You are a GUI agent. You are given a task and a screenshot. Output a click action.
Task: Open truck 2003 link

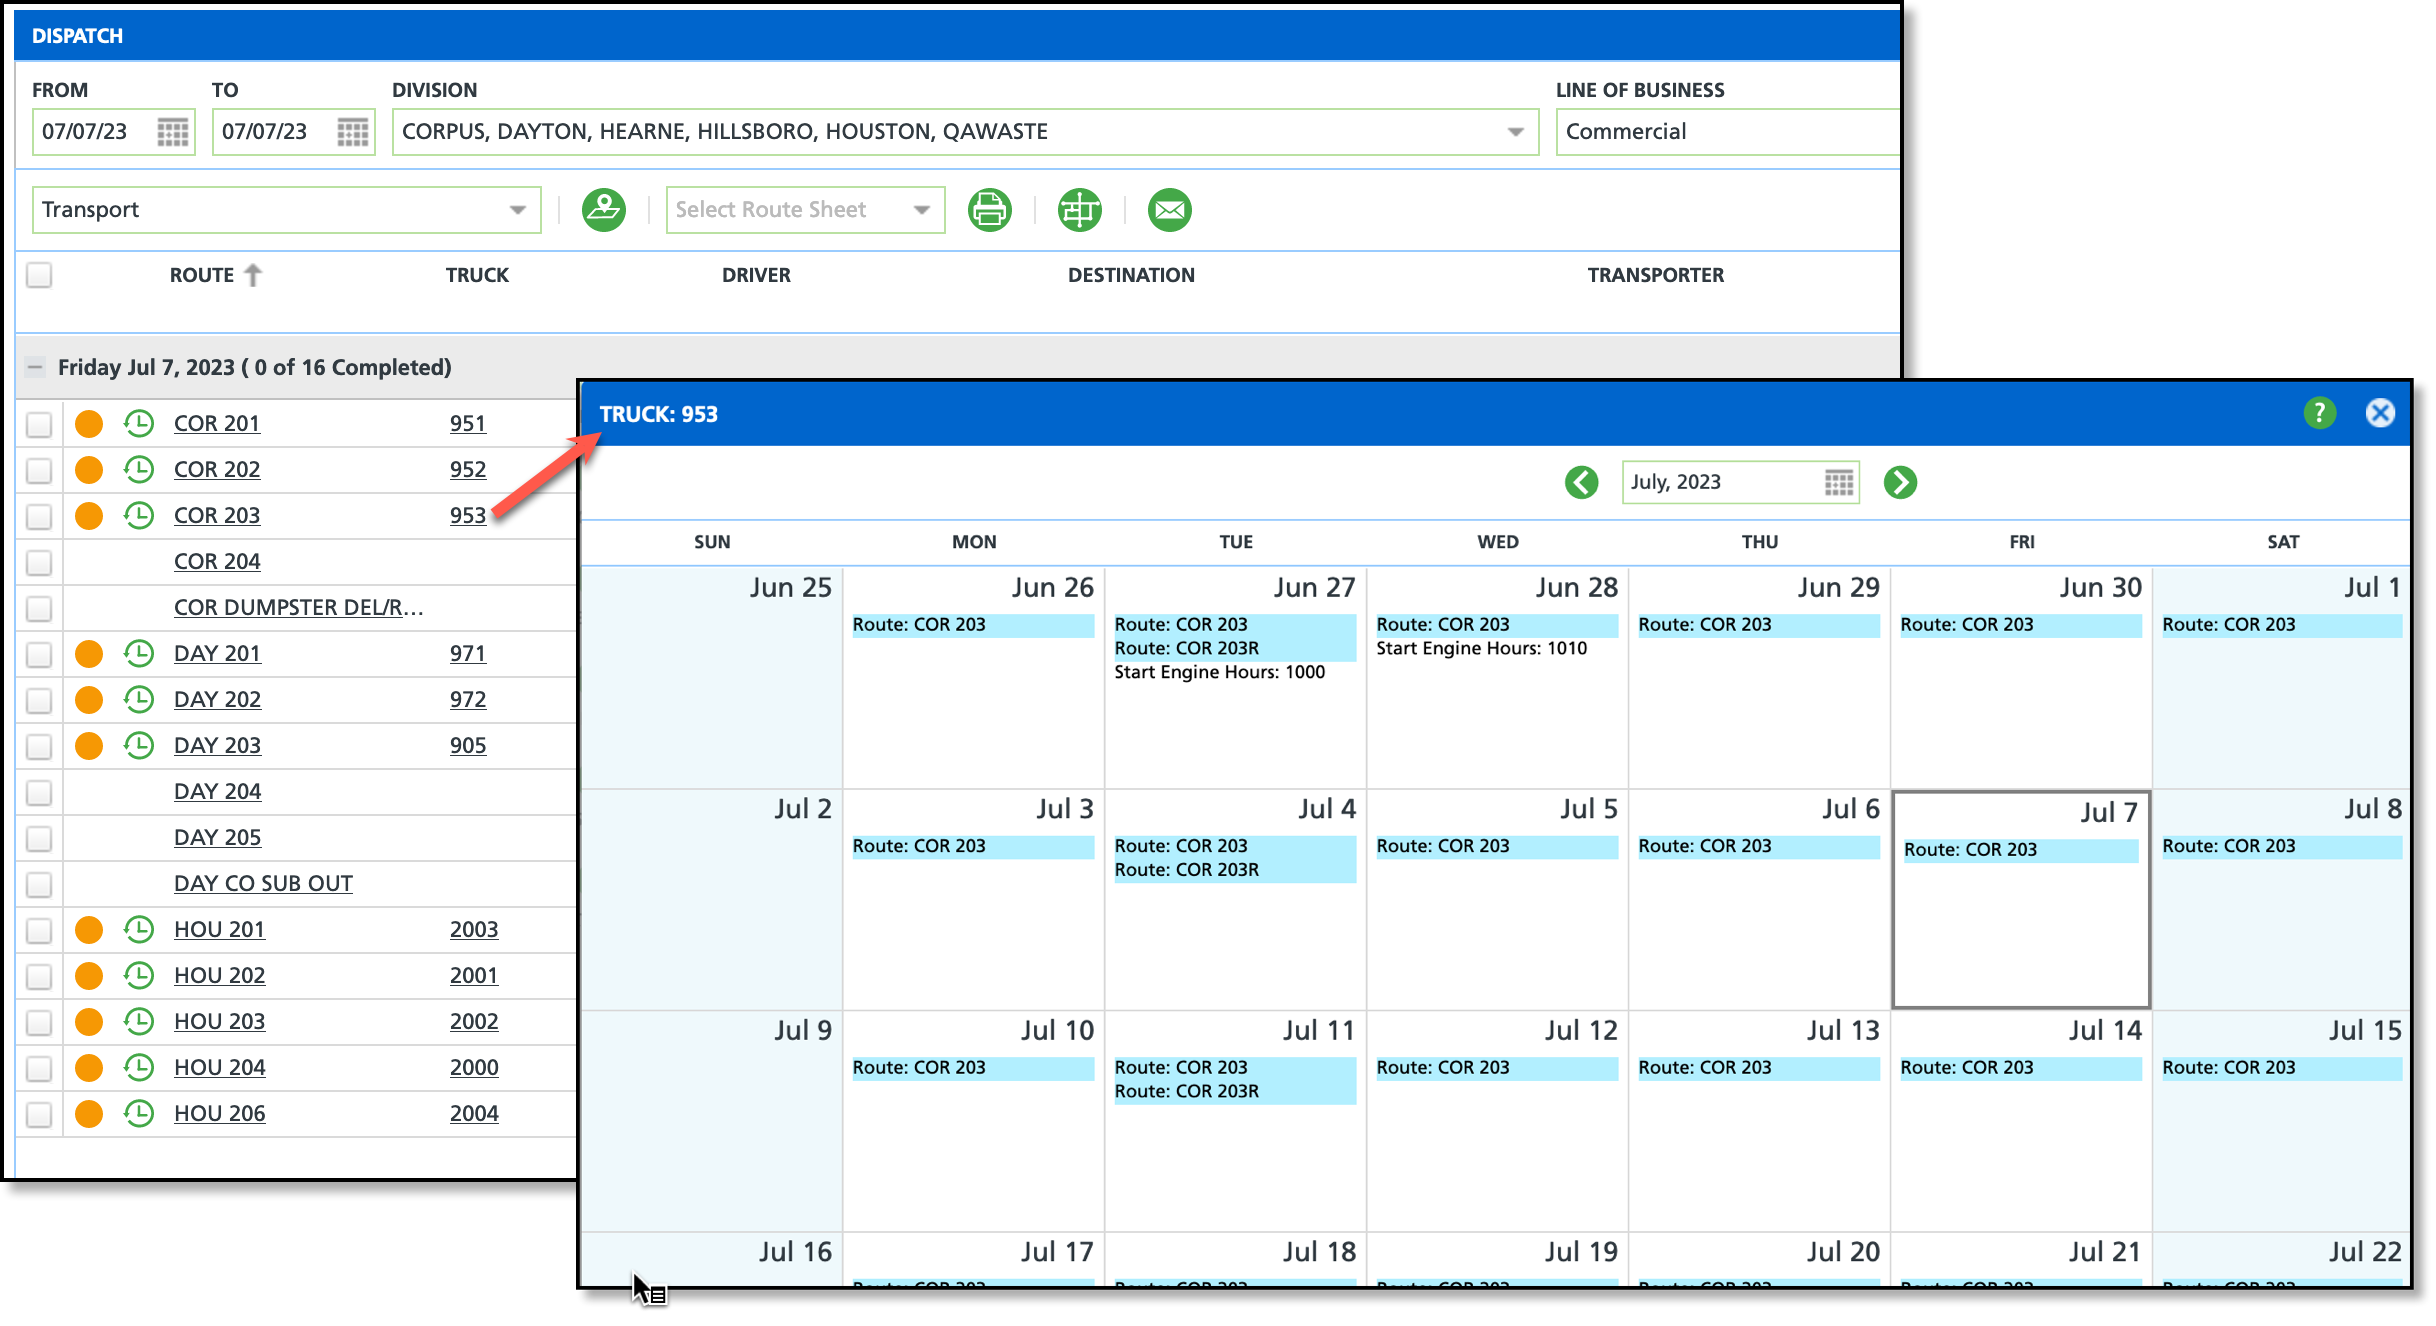[x=473, y=930]
